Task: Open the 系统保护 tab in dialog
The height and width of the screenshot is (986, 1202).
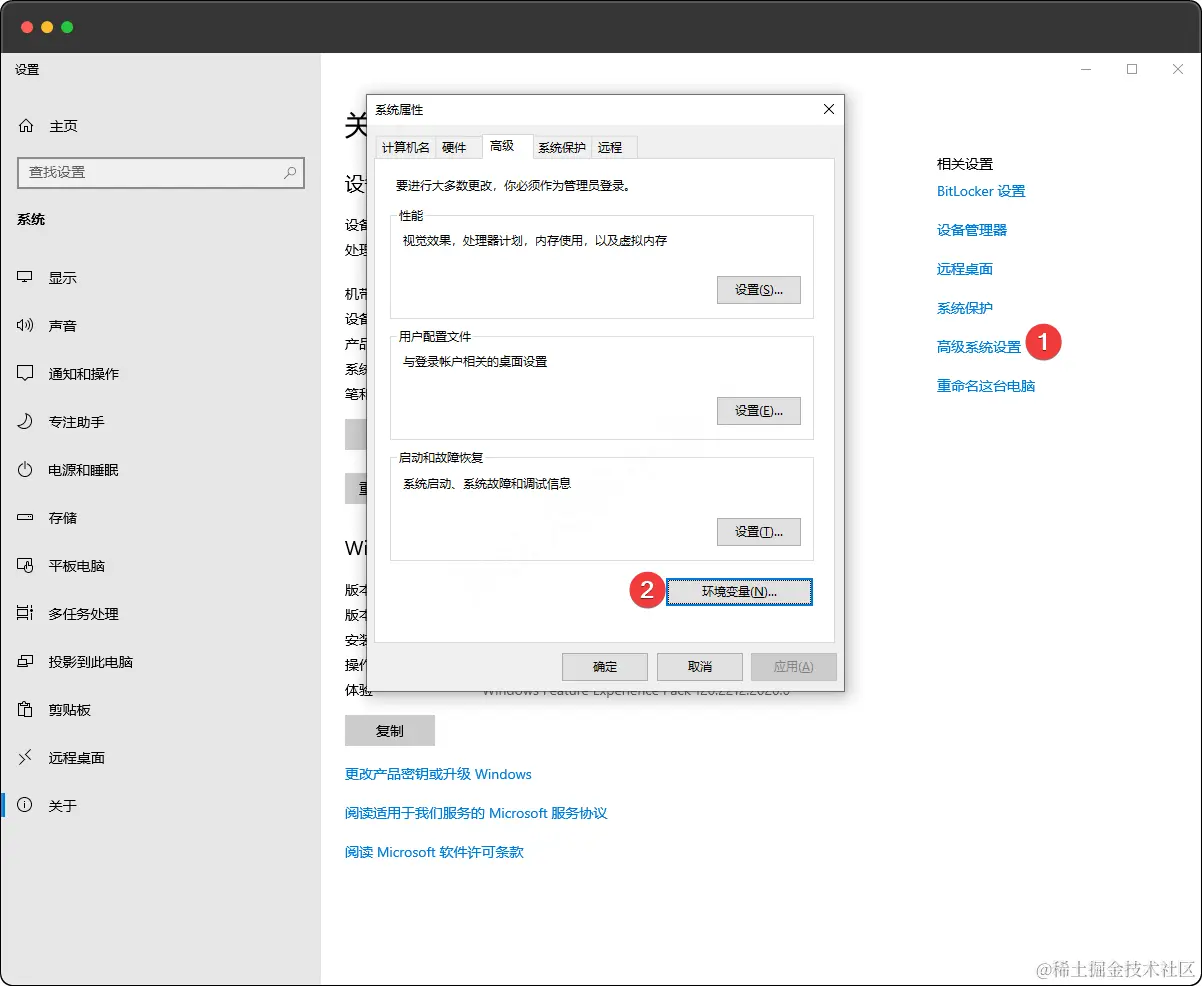Action: (x=562, y=147)
